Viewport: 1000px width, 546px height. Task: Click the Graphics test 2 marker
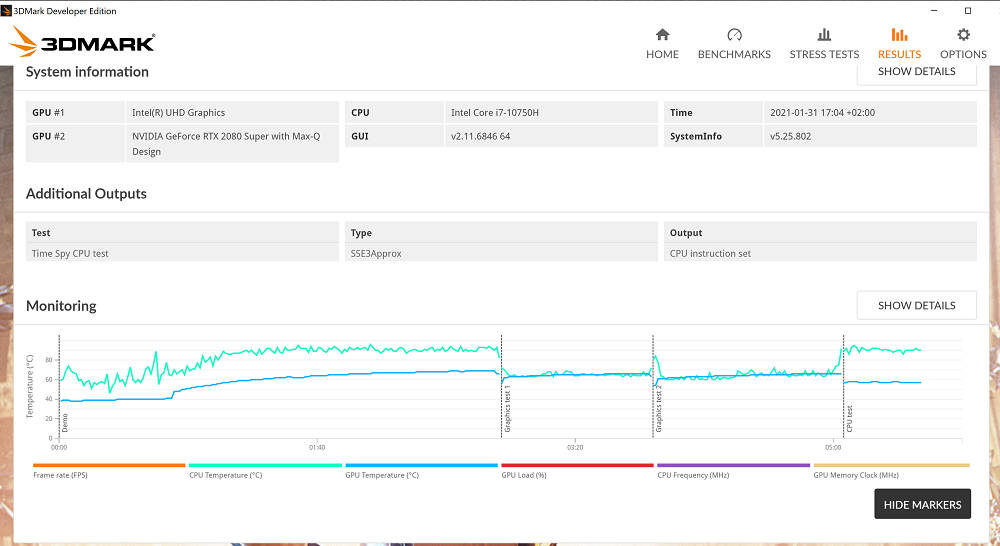pyautogui.click(x=659, y=409)
